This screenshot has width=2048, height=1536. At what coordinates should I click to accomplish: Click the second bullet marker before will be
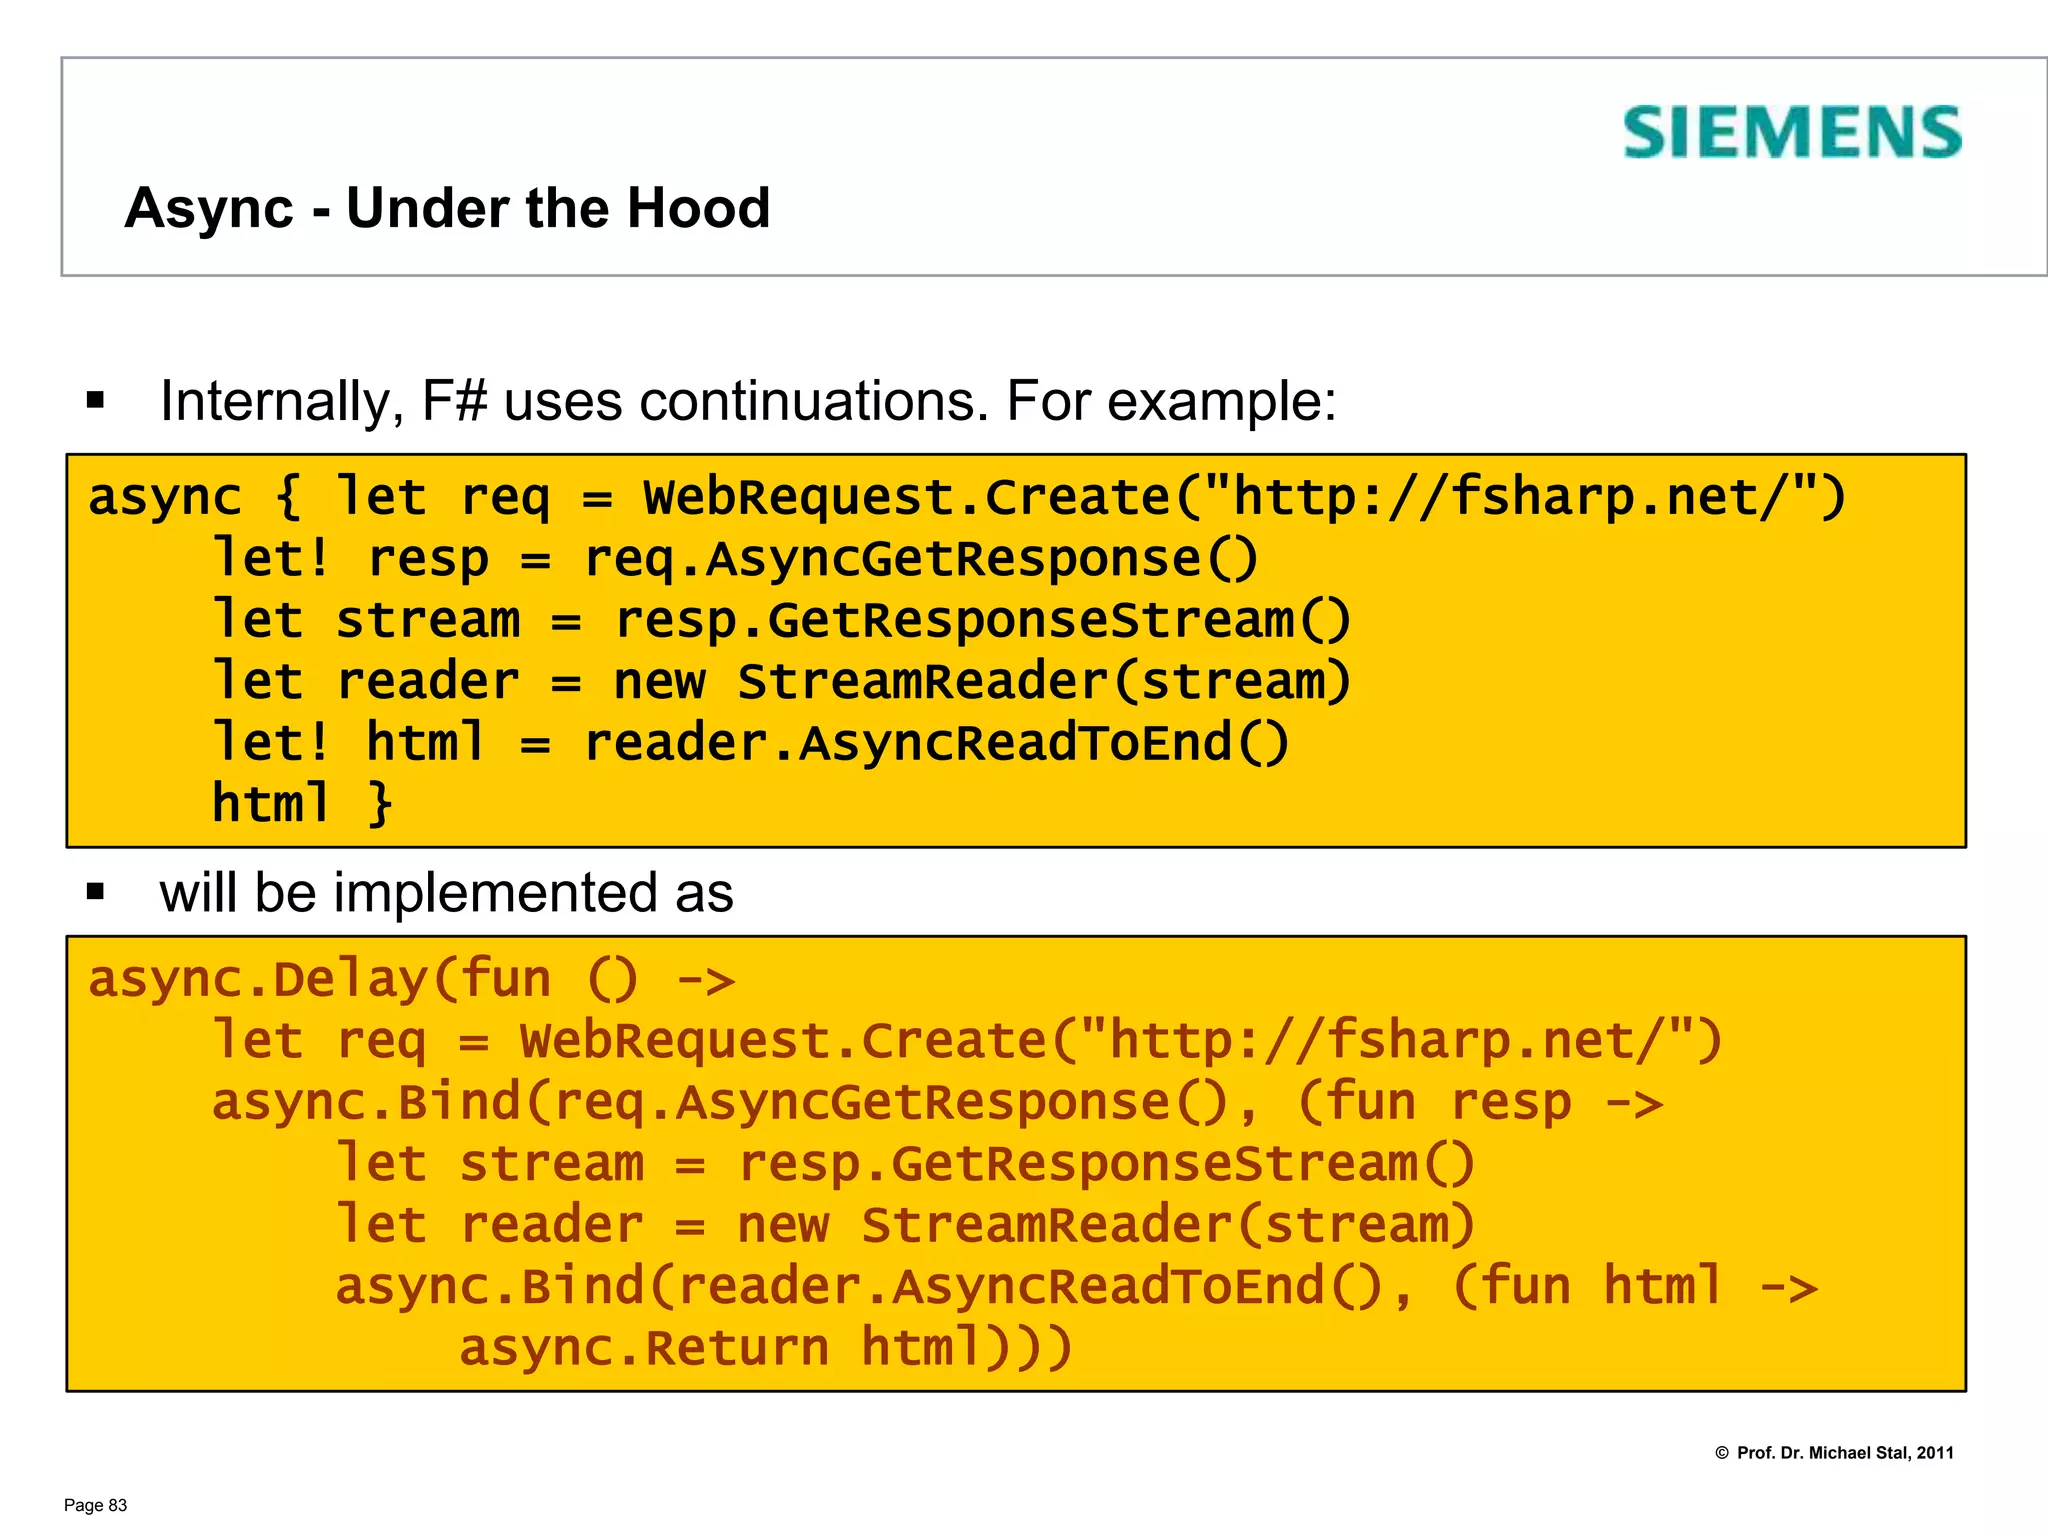tap(96, 892)
